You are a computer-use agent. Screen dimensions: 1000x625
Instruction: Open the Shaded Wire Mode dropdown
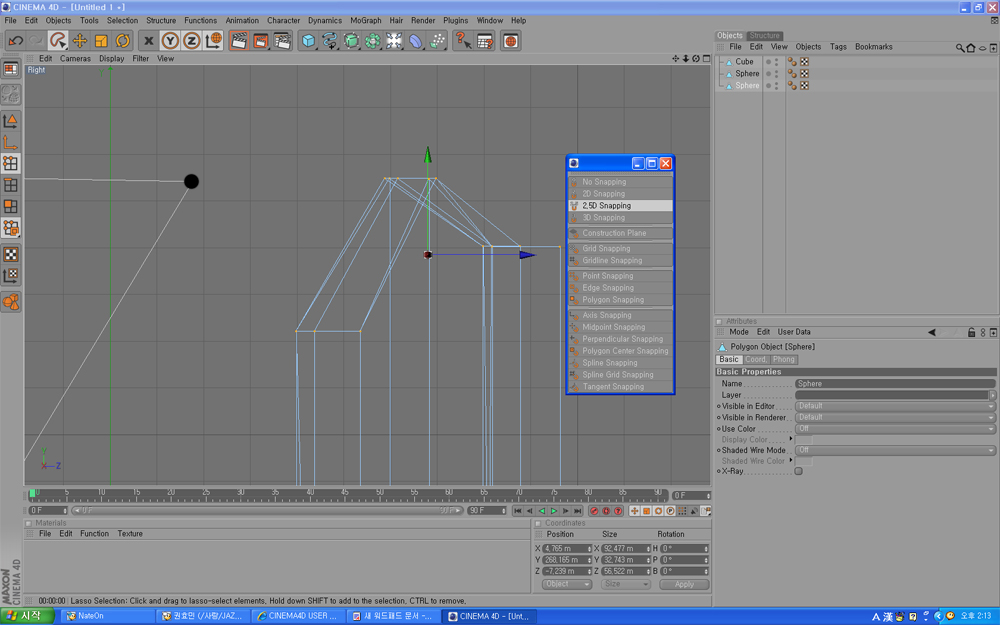[x=895, y=450]
